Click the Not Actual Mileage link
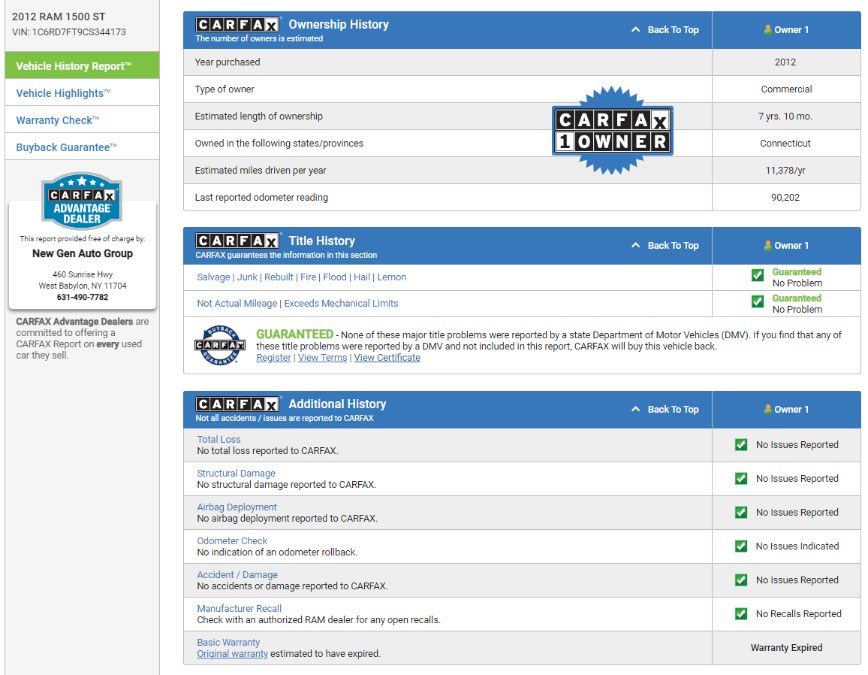Screen dimensions: 868x675 click(237, 303)
